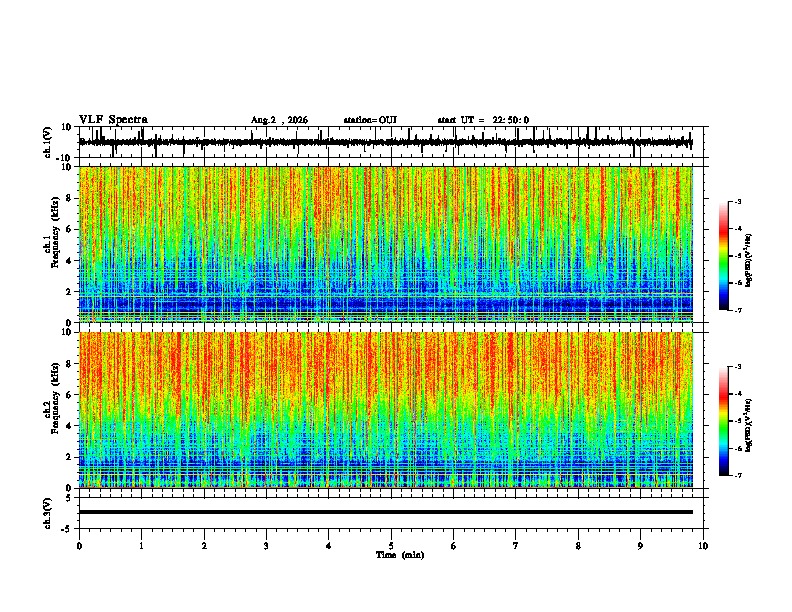The height and width of the screenshot is (612, 792).
Task: Click the ch.2 color scale bar
Action: point(724,421)
